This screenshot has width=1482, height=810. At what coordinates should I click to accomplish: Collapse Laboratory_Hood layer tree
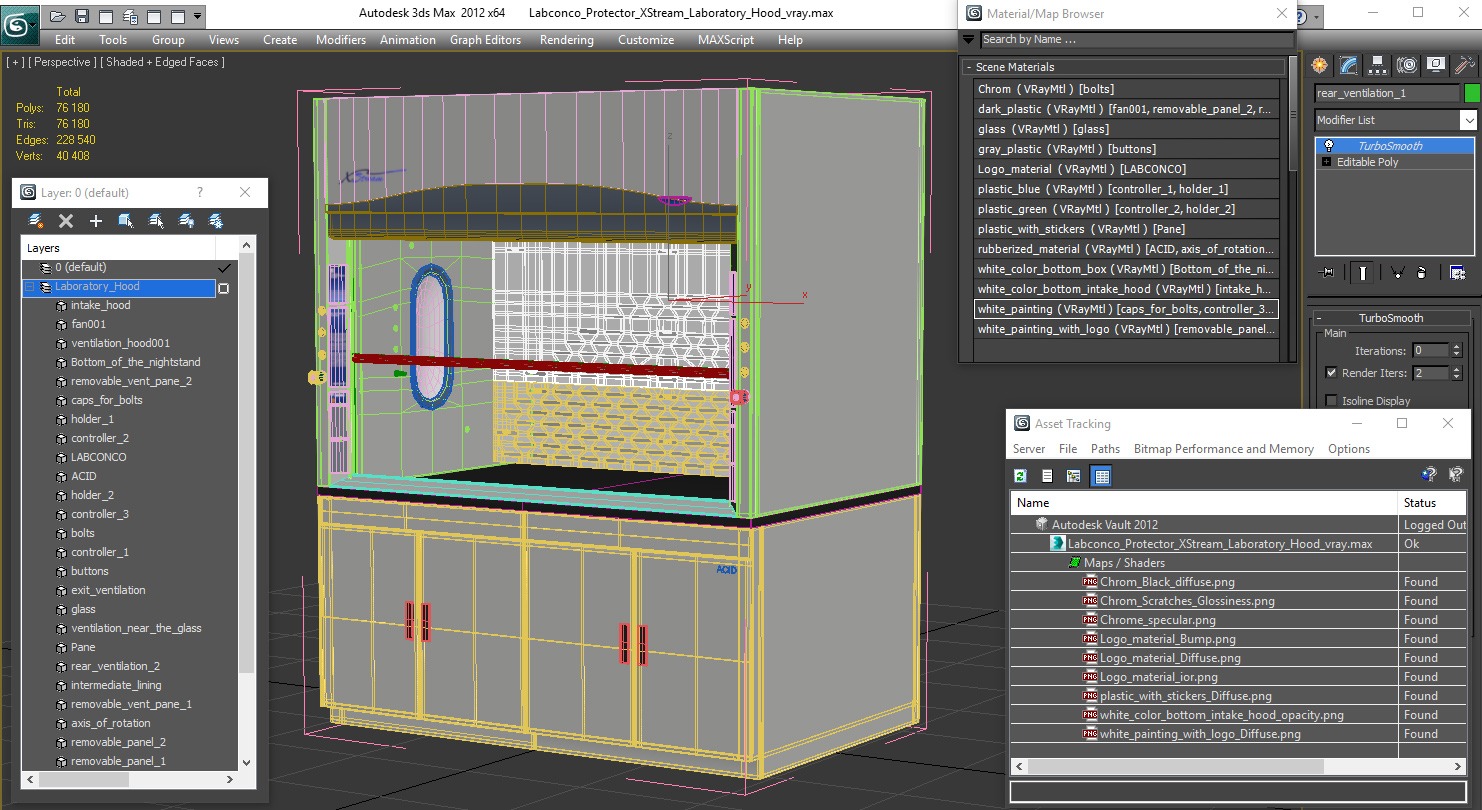29,287
